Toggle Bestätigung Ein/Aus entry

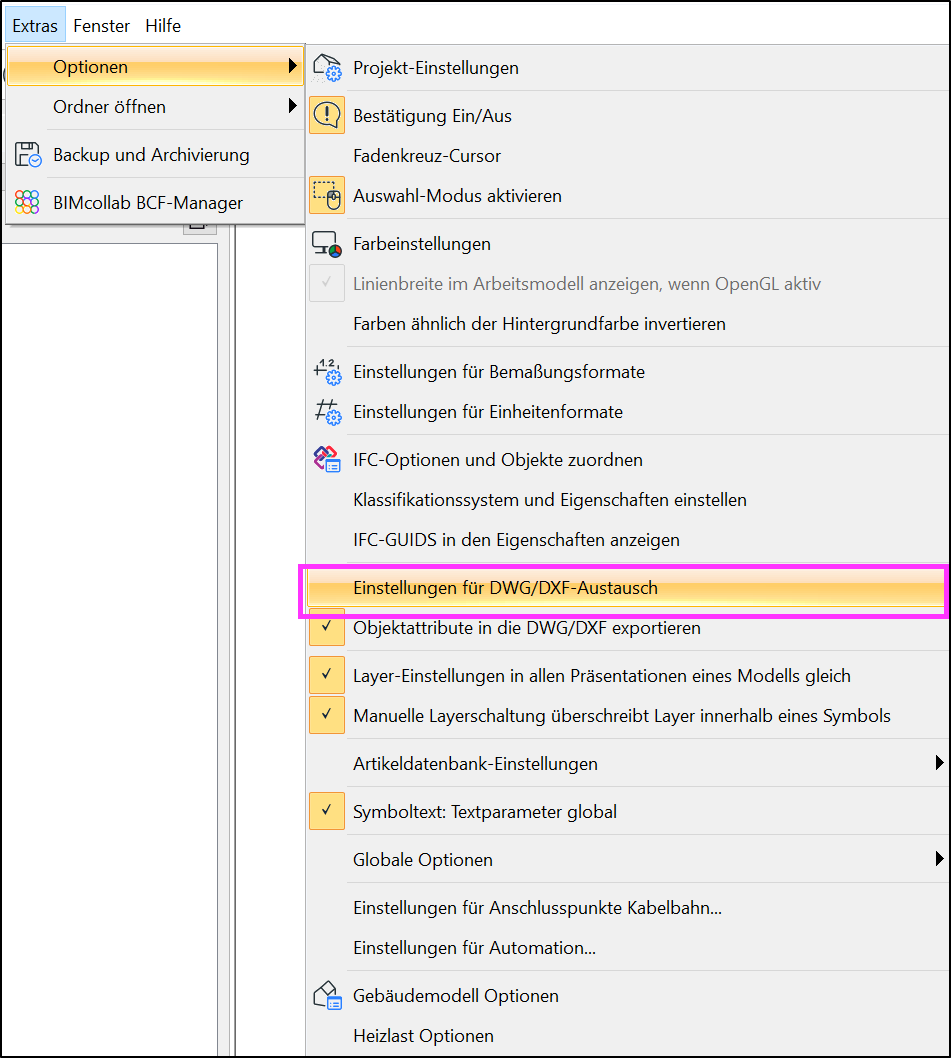tap(628, 115)
